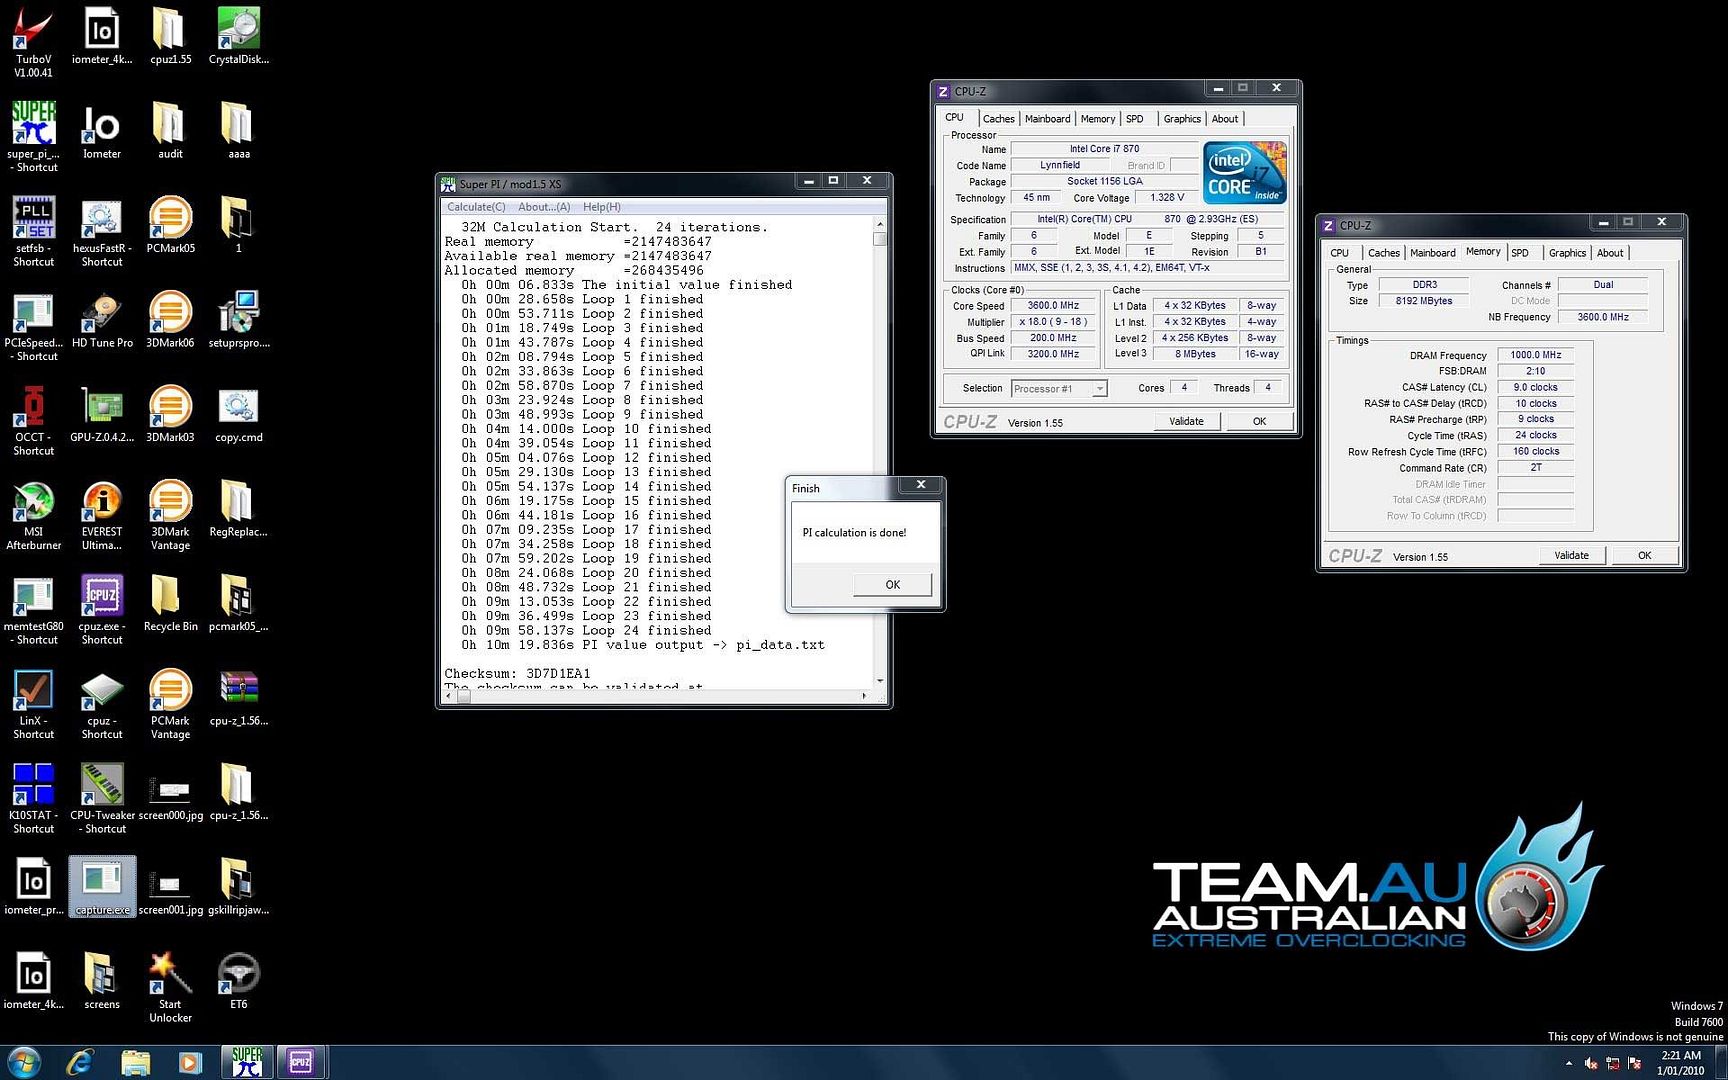Open Start Unlocker desktop icon
The image size is (1728, 1080).
coord(170,987)
